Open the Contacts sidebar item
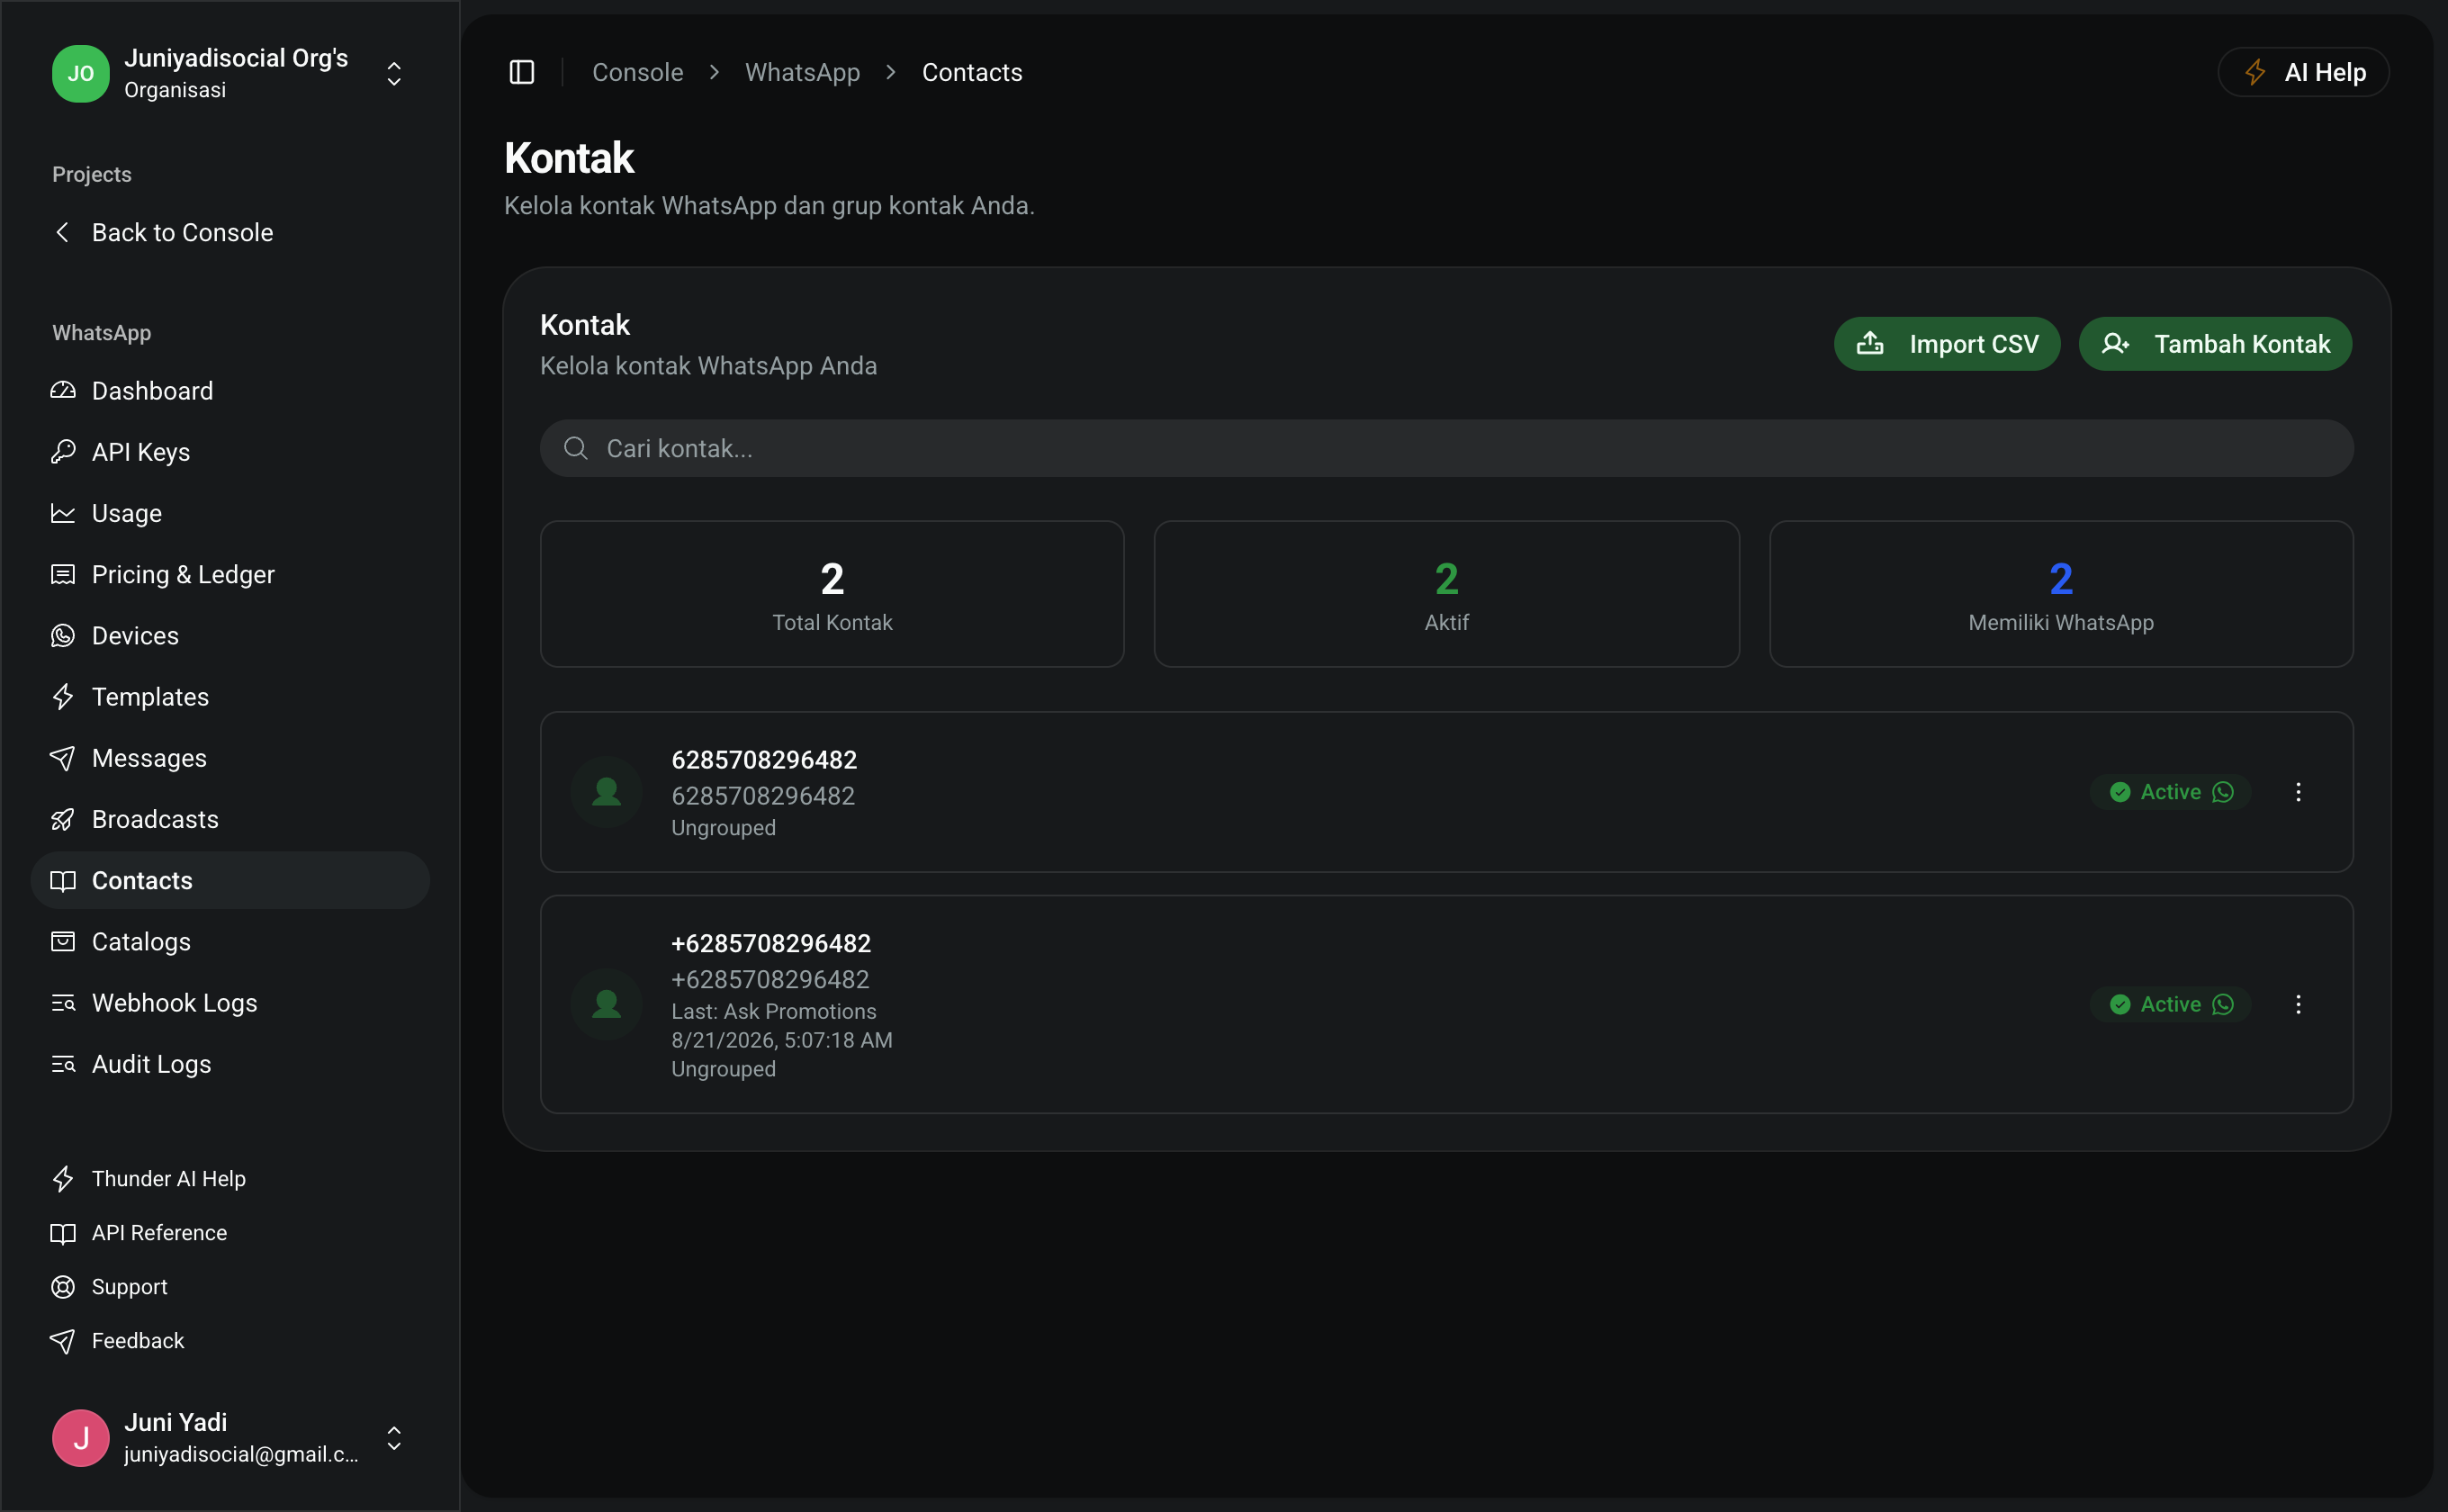 click(x=231, y=880)
